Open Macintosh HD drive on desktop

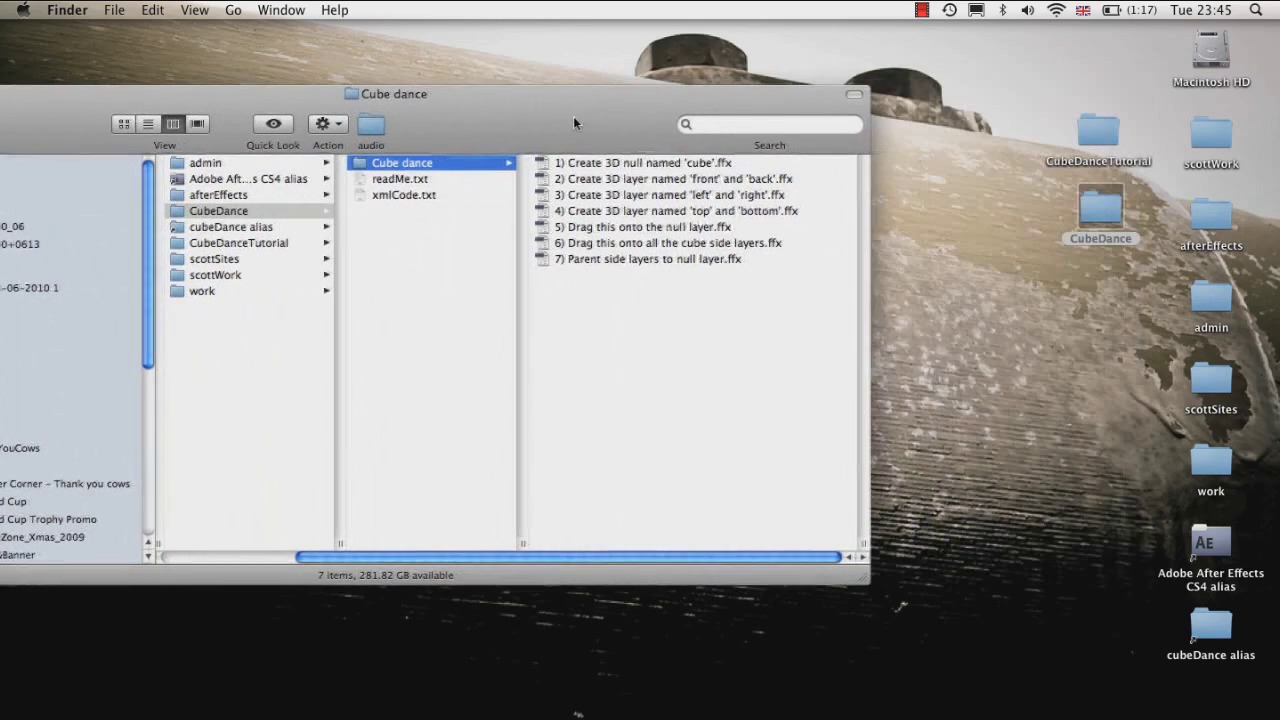point(1211,52)
